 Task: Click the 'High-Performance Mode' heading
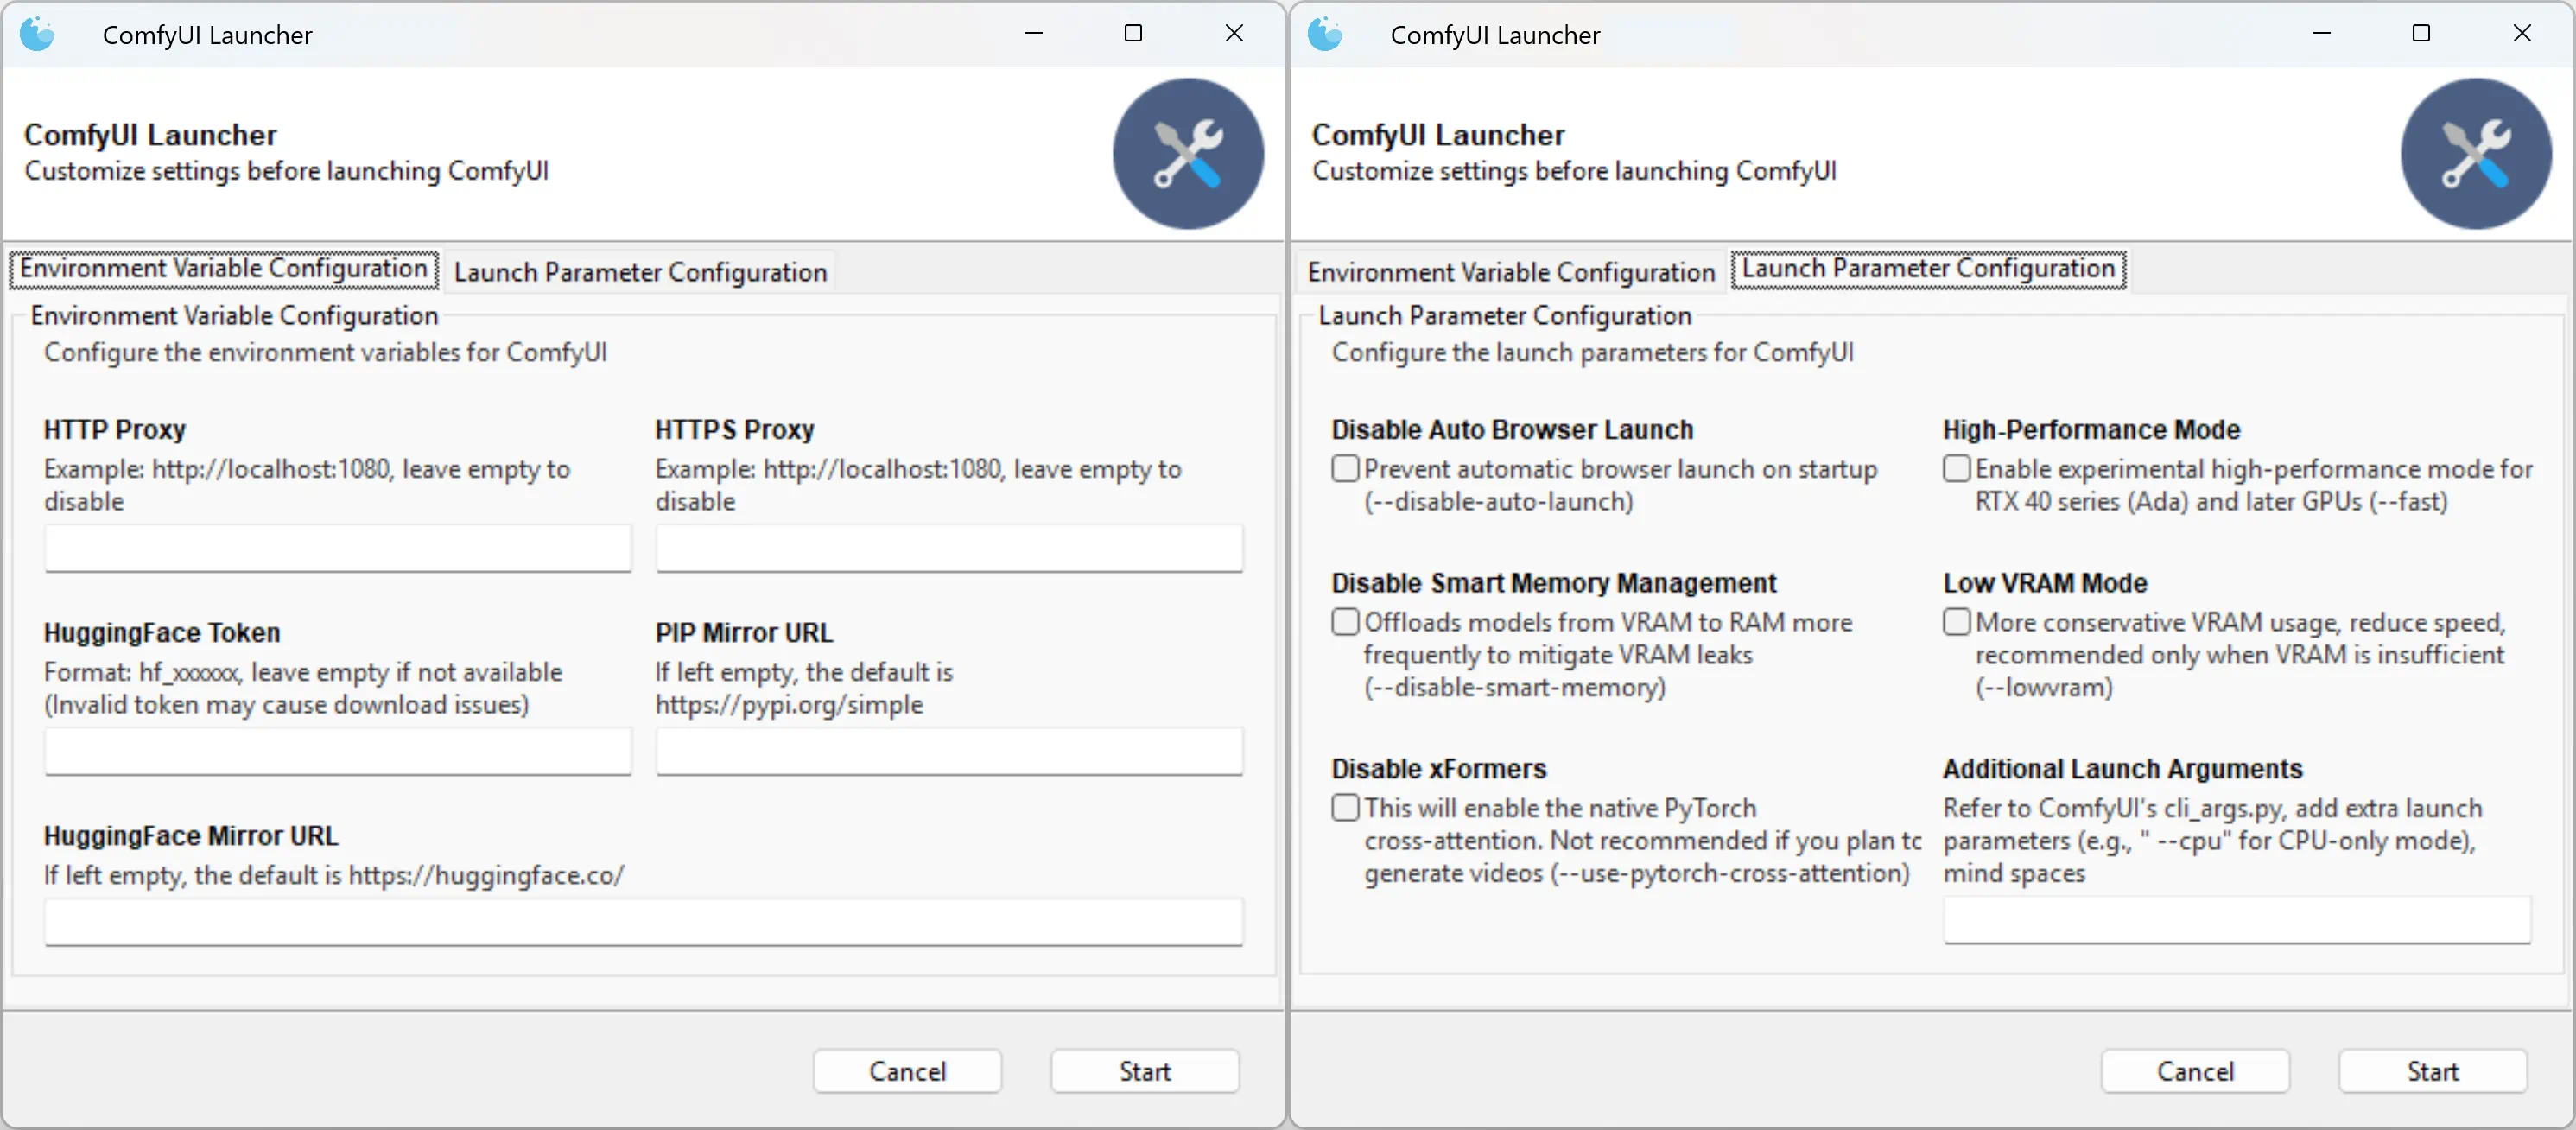click(x=2091, y=430)
